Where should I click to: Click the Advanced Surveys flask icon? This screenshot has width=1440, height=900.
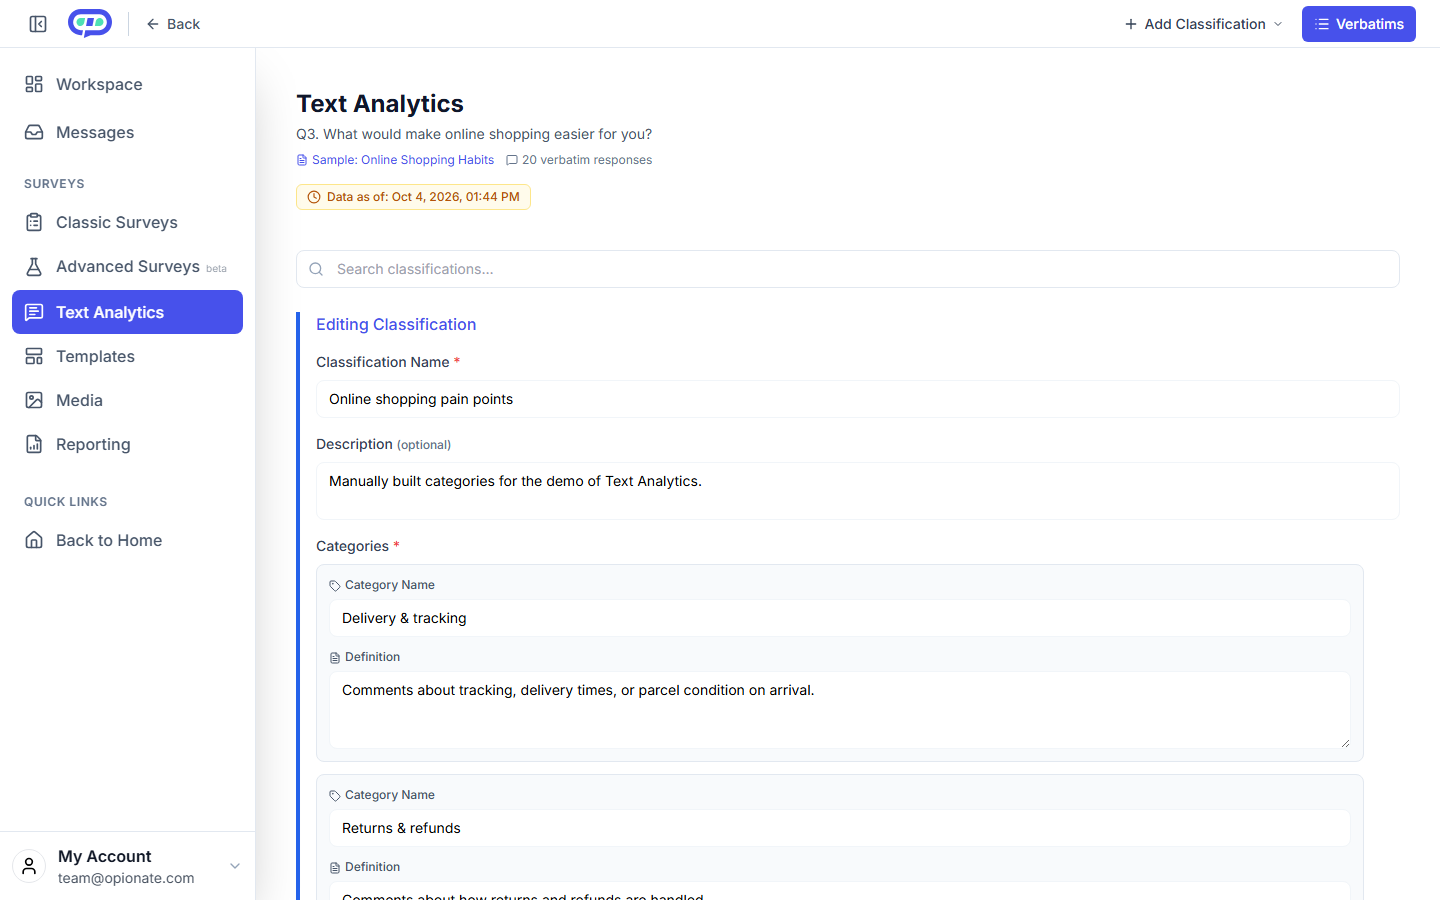click(x=34, y=266)
